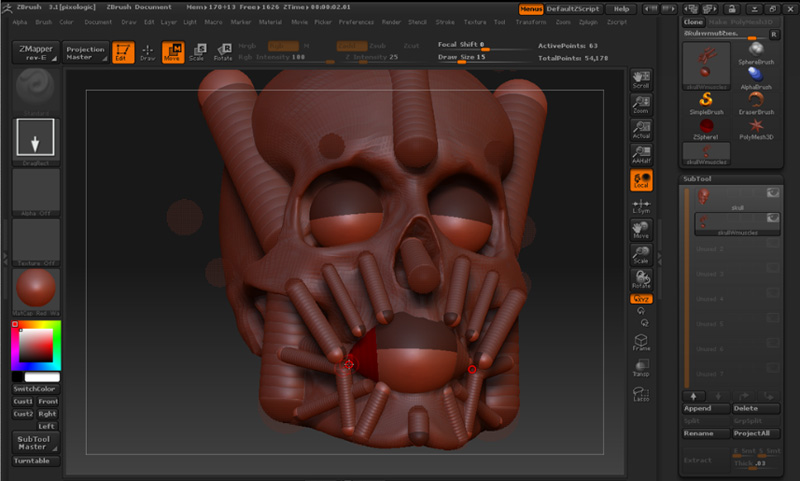Click the right shelf Move view icon
The image size is (800, 481).
(641, 230)
